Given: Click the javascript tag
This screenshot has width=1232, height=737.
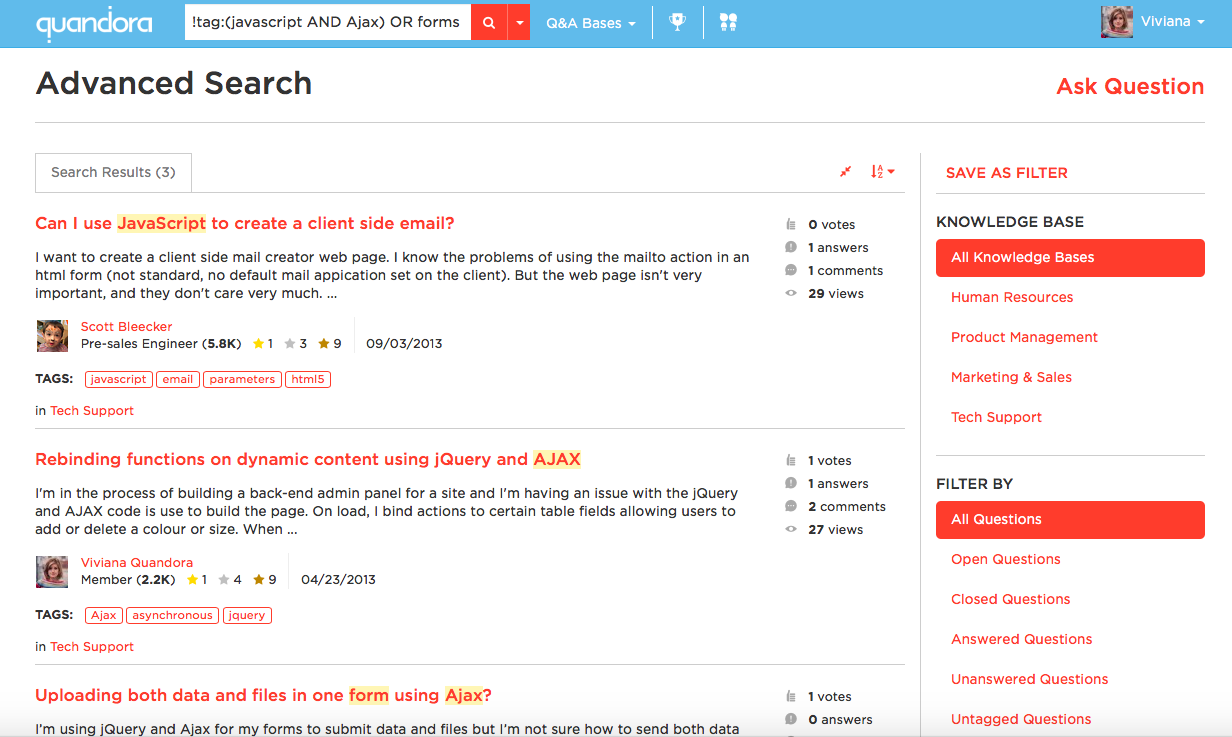Looking at the screenshot, I should [x=118, y=379].
